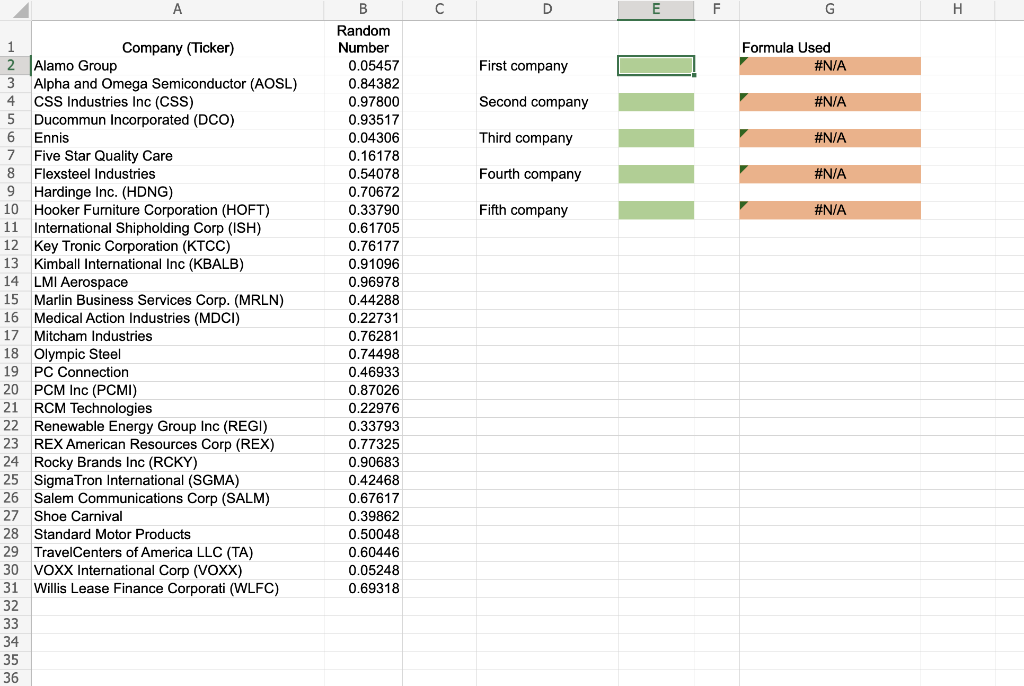Select the 'RCM Technologies' cell
The height and width of the screenshot is (686, 1024).
[x=178, y=408]
